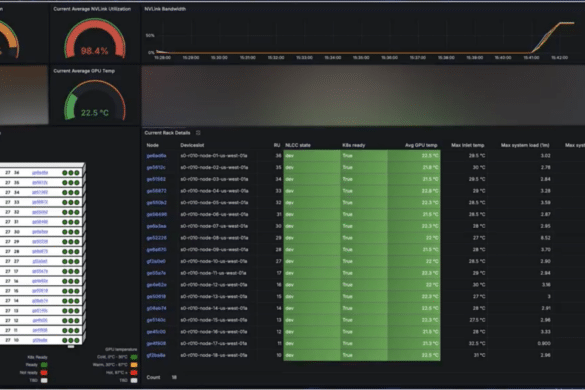
Task: Open node link in the node-18 table row
Action: (x=156, y=355)
